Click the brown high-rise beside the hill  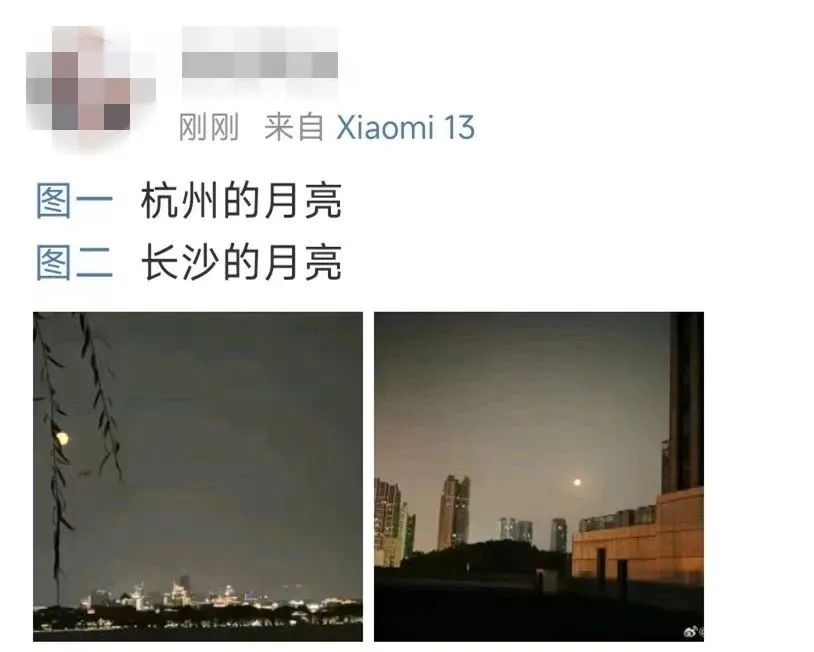tap(454, 511)
